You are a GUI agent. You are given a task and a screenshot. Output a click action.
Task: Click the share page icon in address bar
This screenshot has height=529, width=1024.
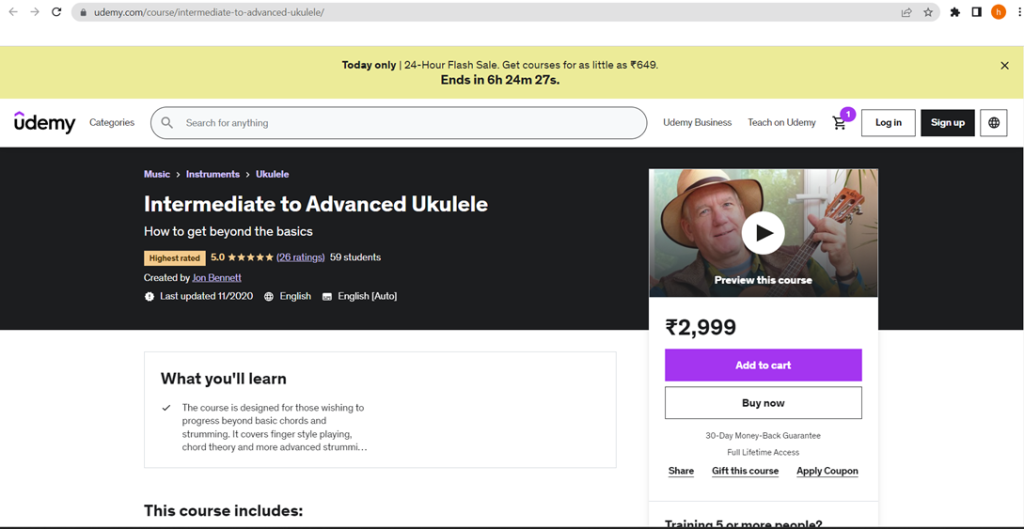click(x=906, y=12)
